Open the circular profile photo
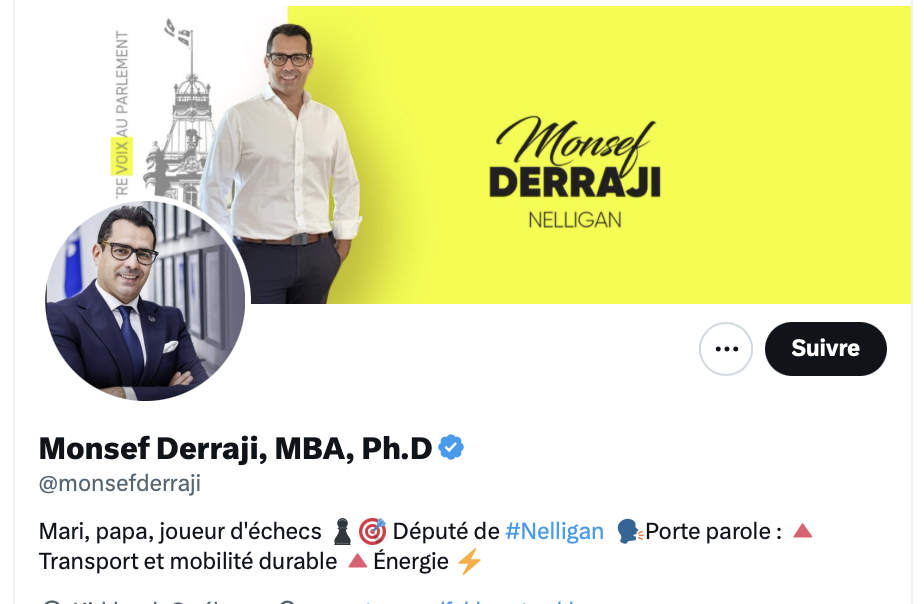924x604 pixels. tap(146, 301)
